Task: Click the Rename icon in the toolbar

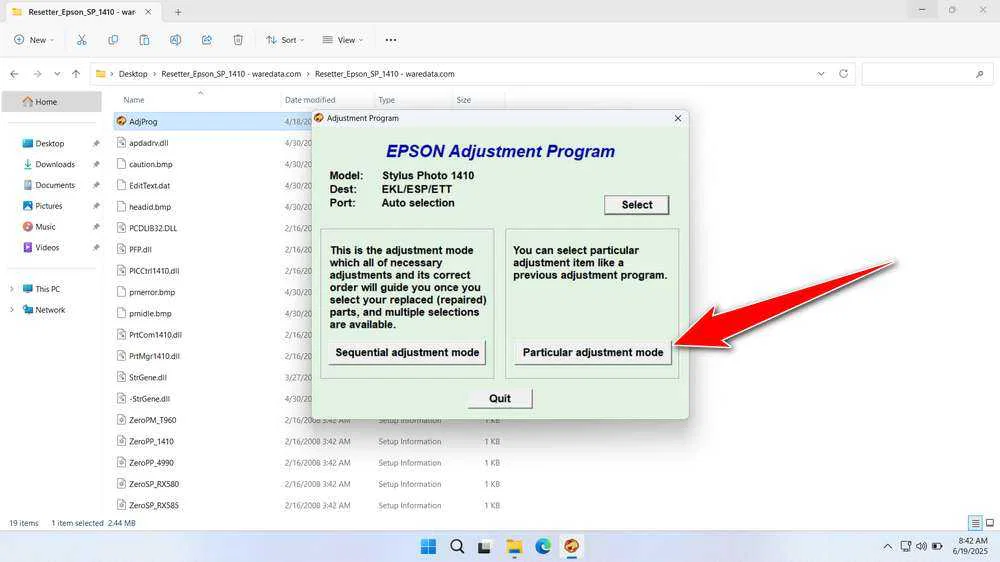Action: 175,40
